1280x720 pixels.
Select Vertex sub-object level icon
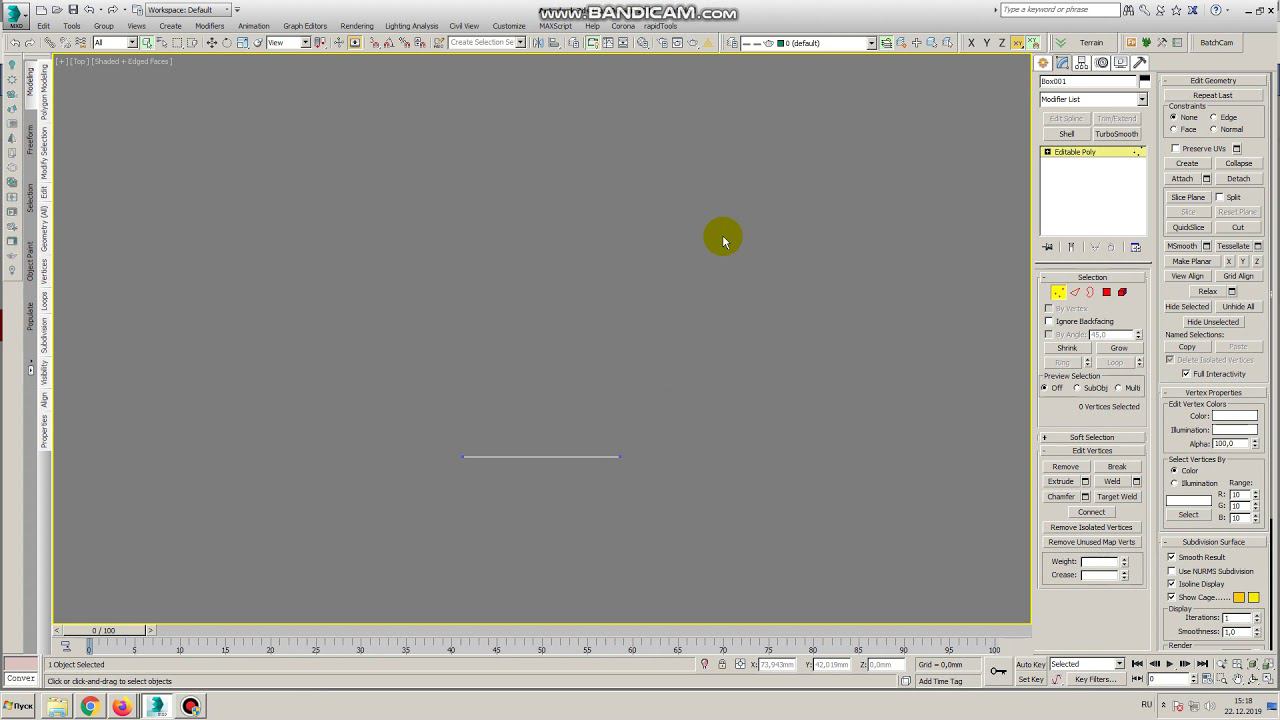pyautogui.click(x=1058, y=292)
